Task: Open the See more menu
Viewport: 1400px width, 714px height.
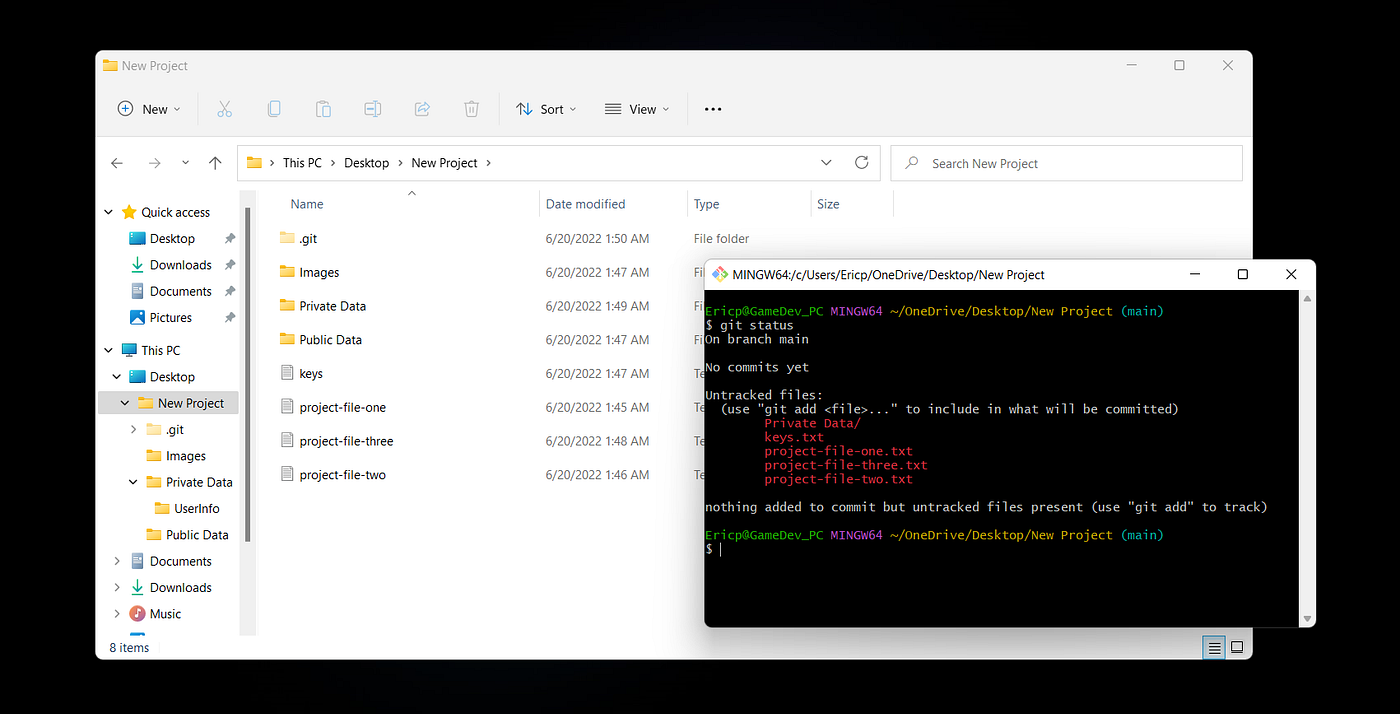Action: pos(712,109)
